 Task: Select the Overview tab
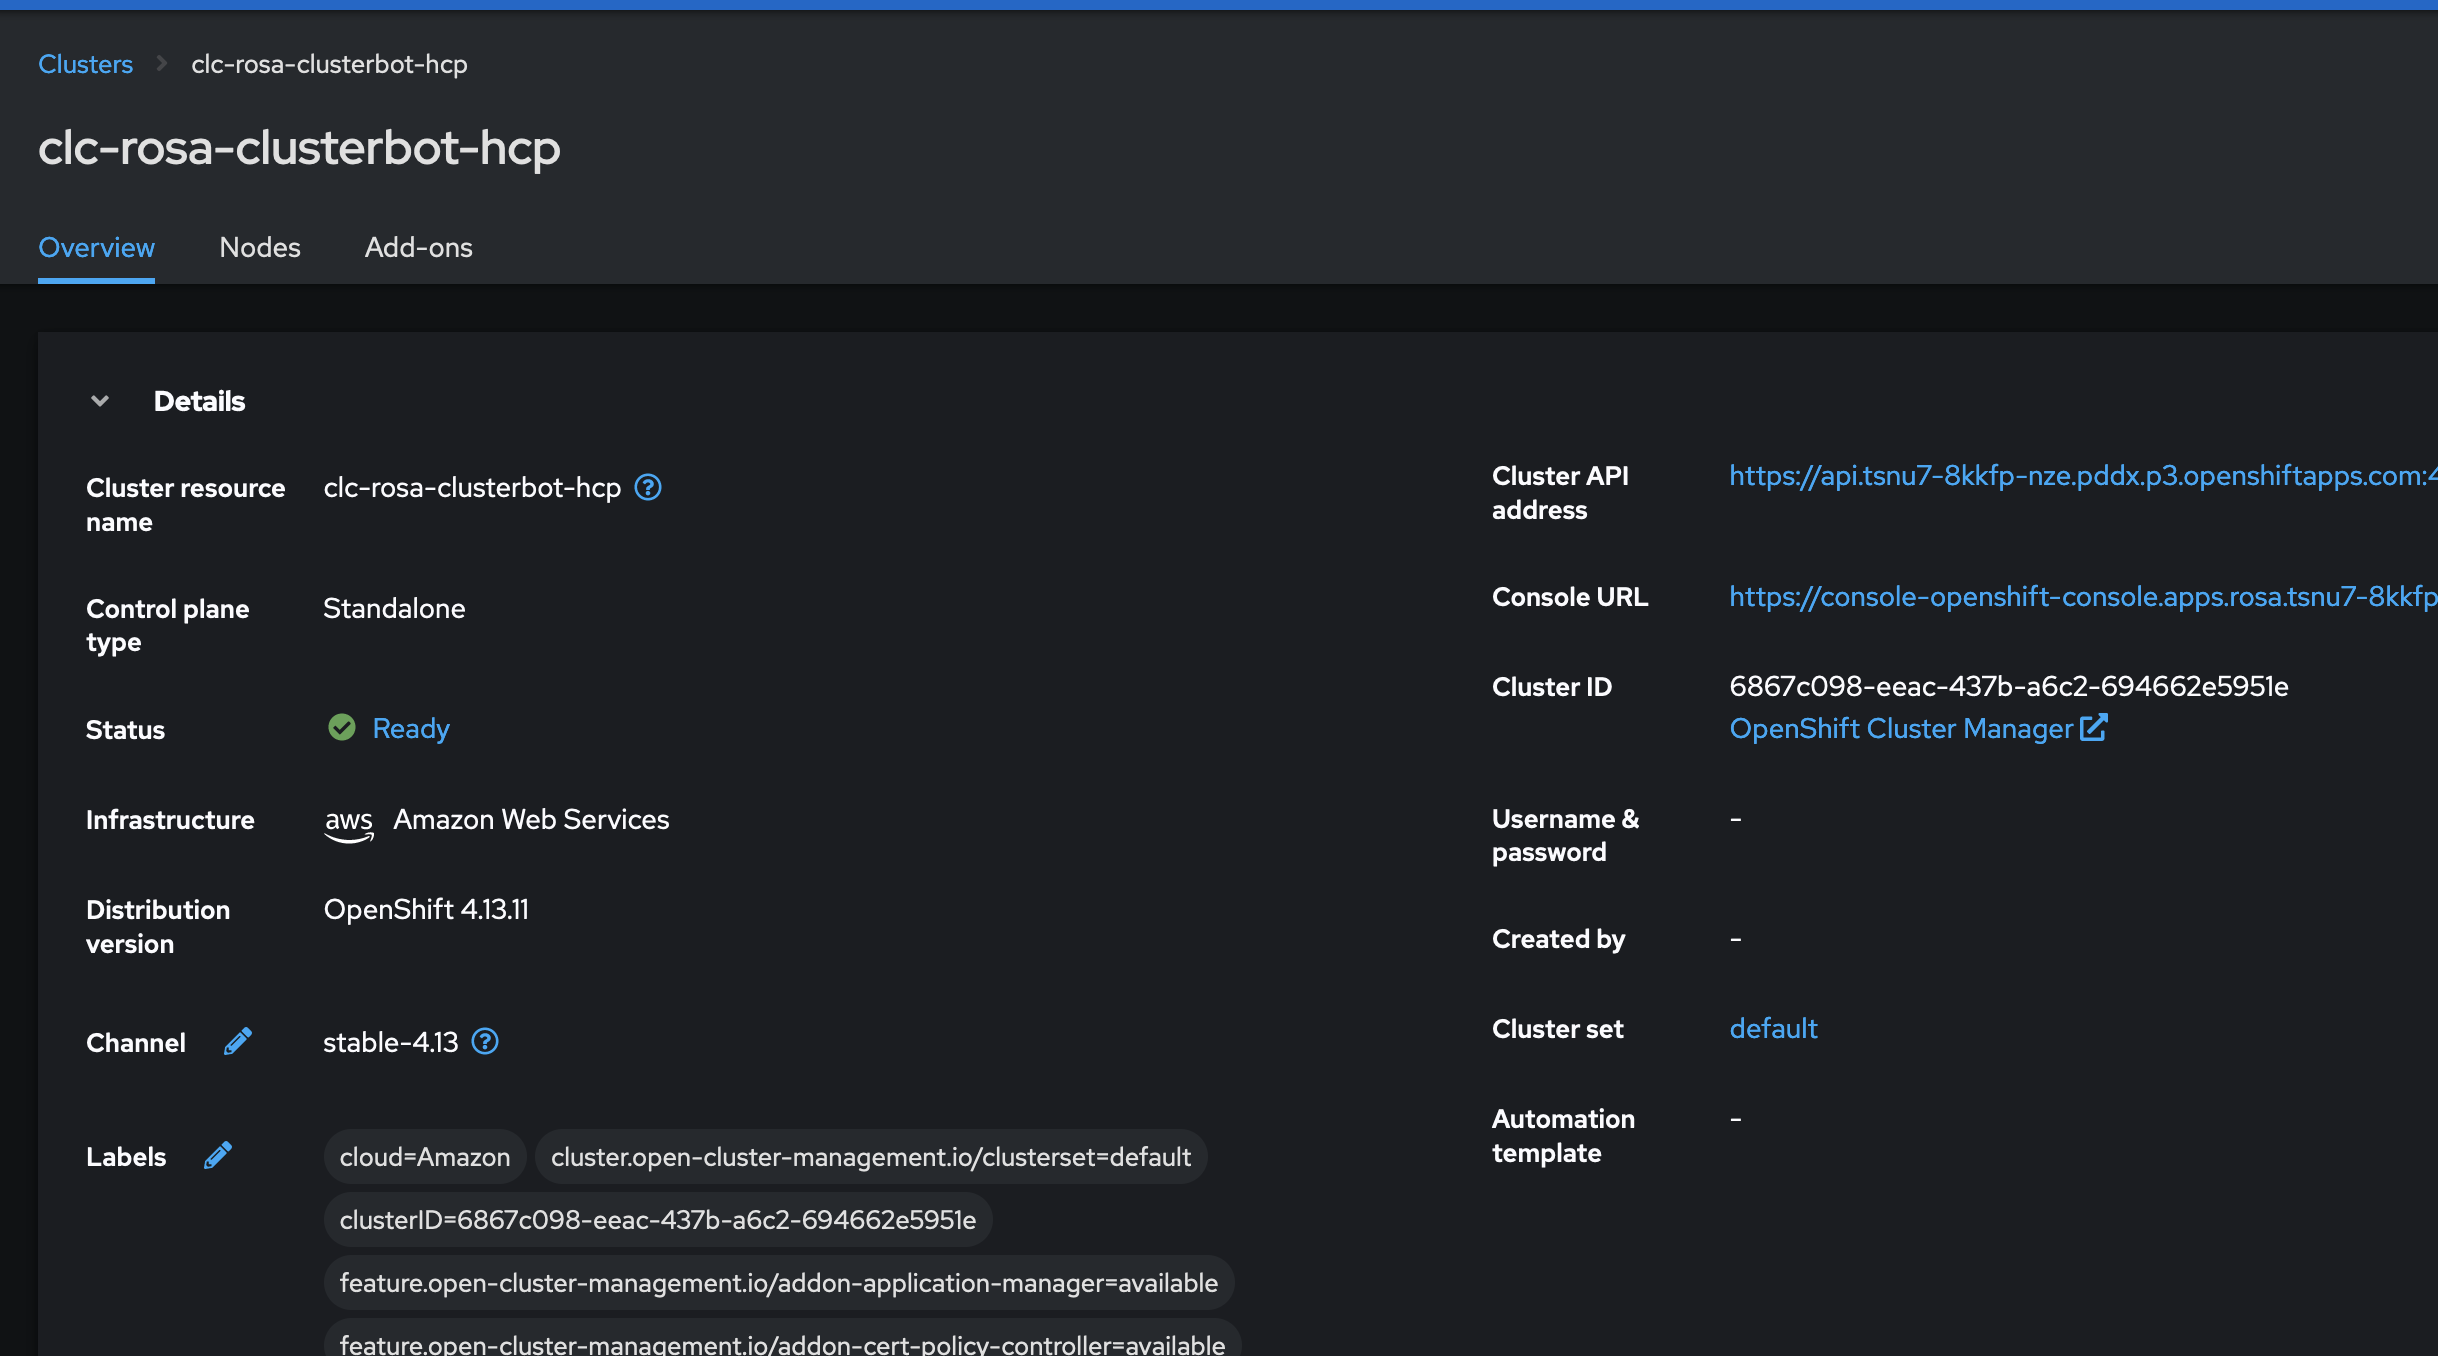pos(96,247)
